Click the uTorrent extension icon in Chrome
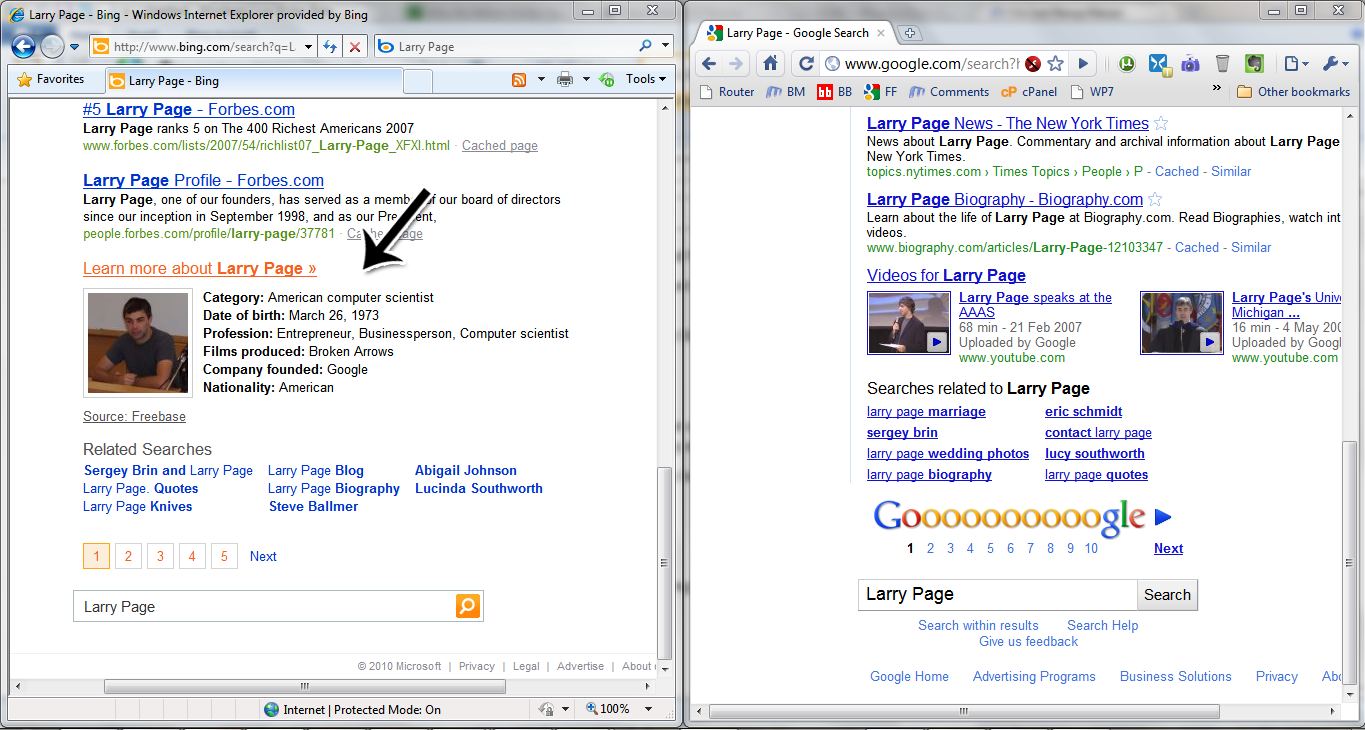1365x730 pixels. pos(1127,64)
